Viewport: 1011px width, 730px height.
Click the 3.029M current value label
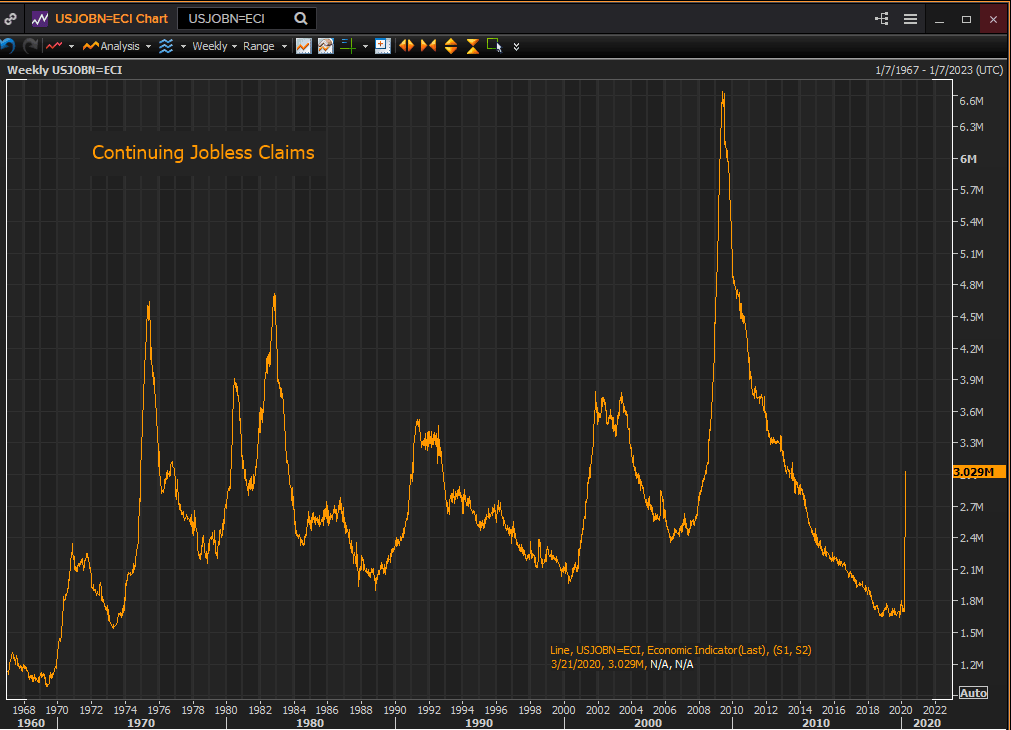pyautogui.click(x=979, y=472)
